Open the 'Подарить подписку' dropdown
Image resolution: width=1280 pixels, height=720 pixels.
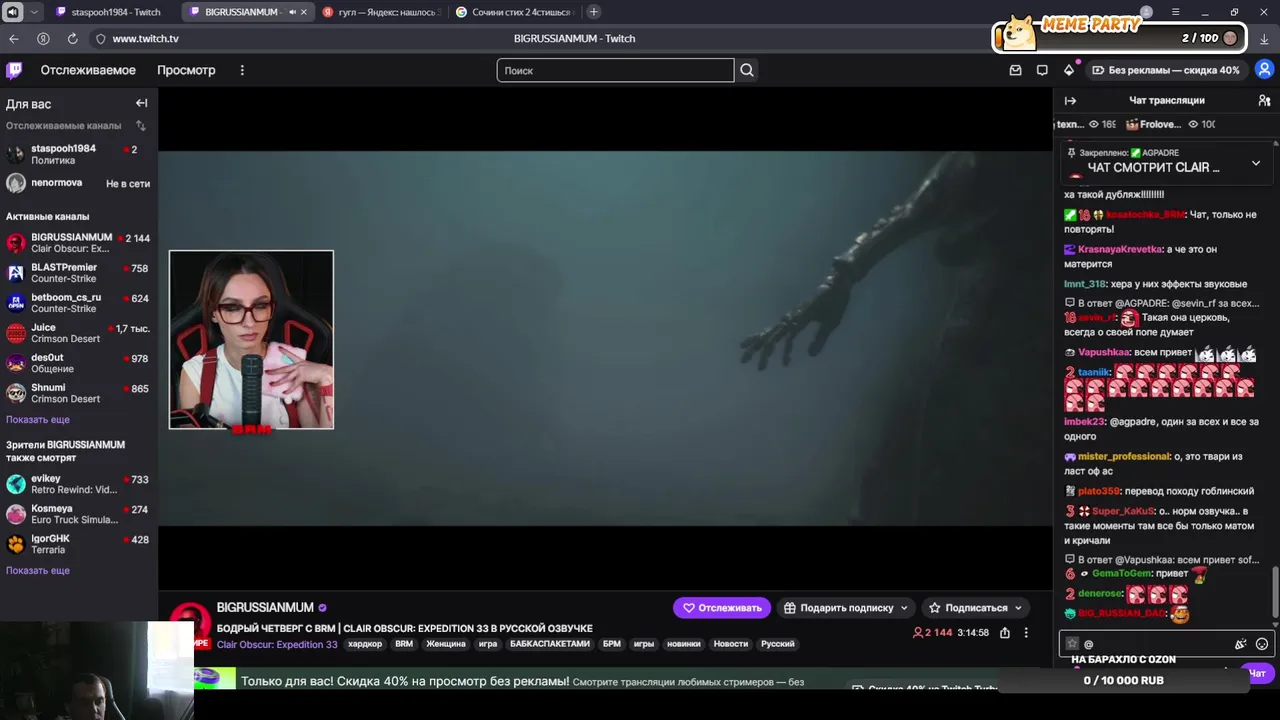click(846, 607)
